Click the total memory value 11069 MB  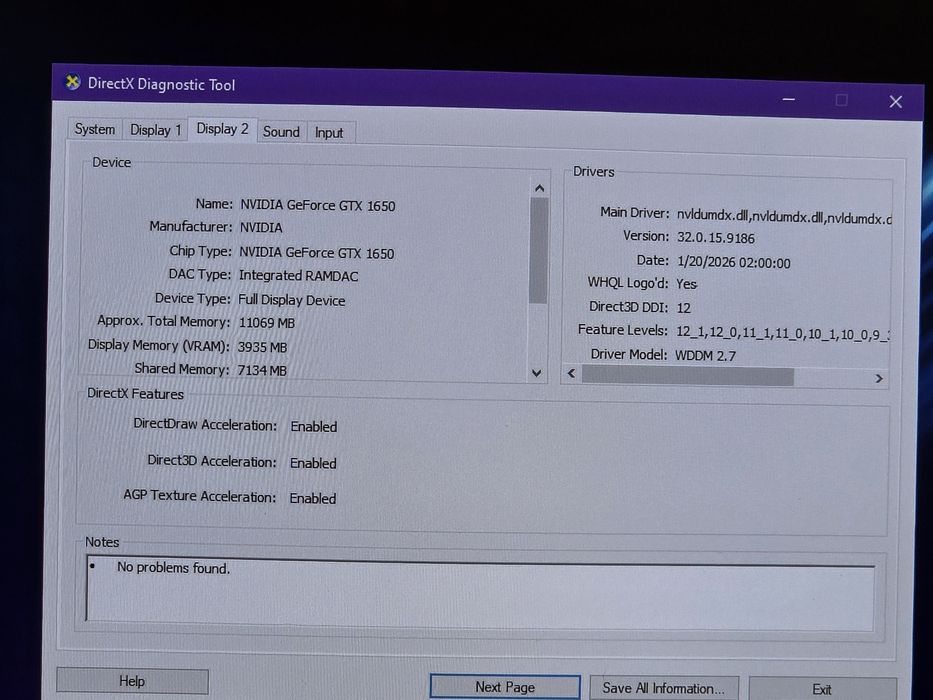pos(267,323)
